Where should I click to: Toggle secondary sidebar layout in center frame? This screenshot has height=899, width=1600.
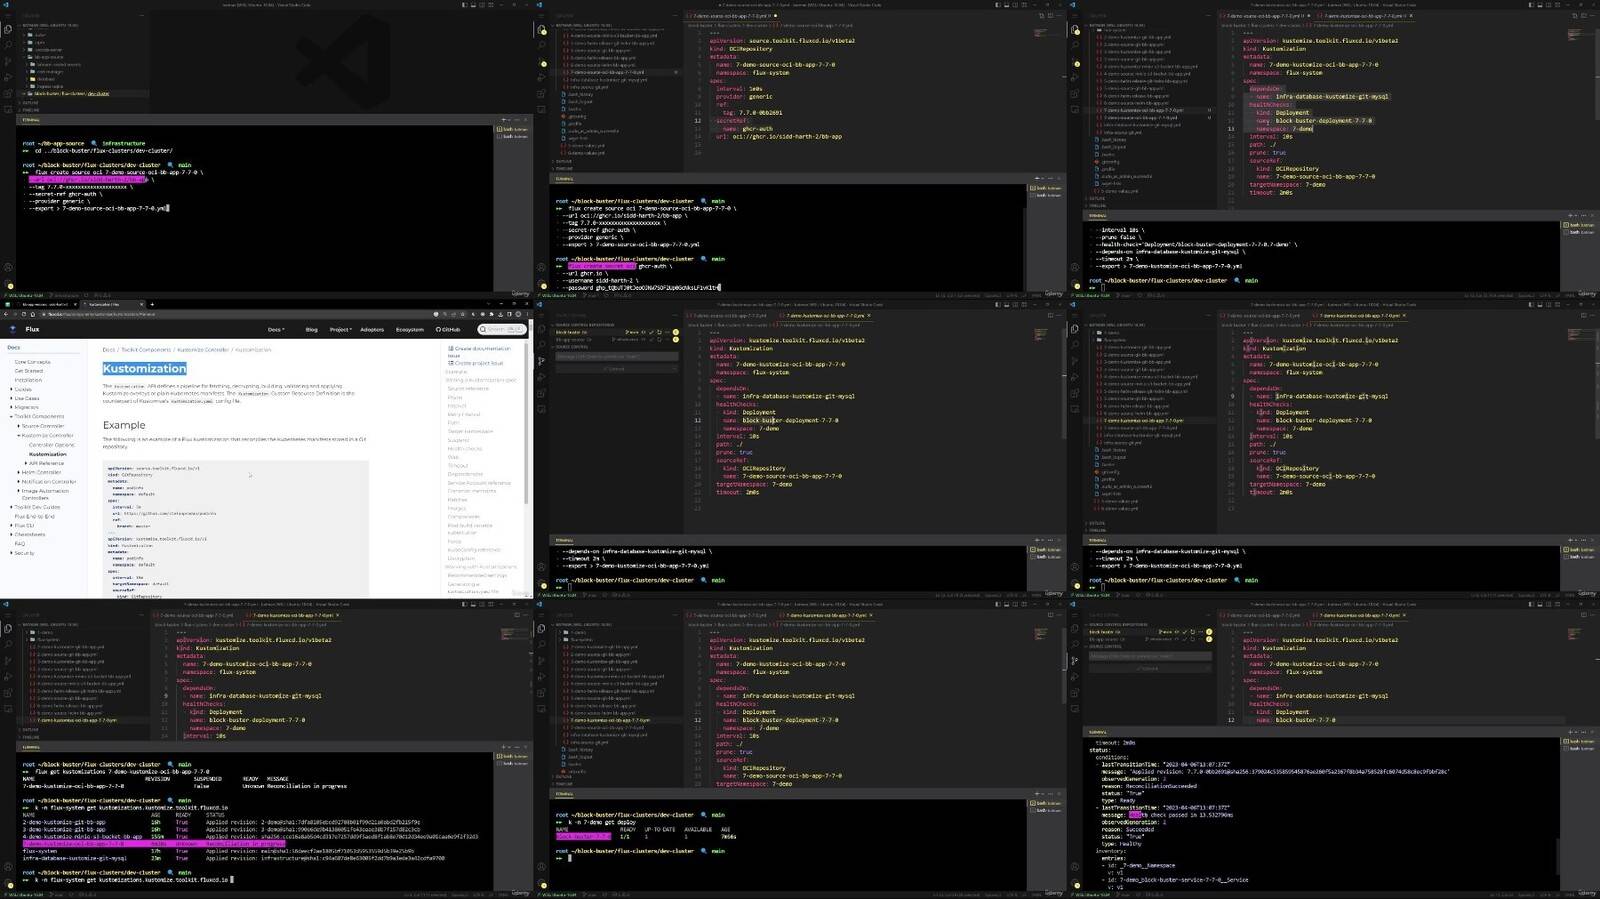[x=1015, y=305]
